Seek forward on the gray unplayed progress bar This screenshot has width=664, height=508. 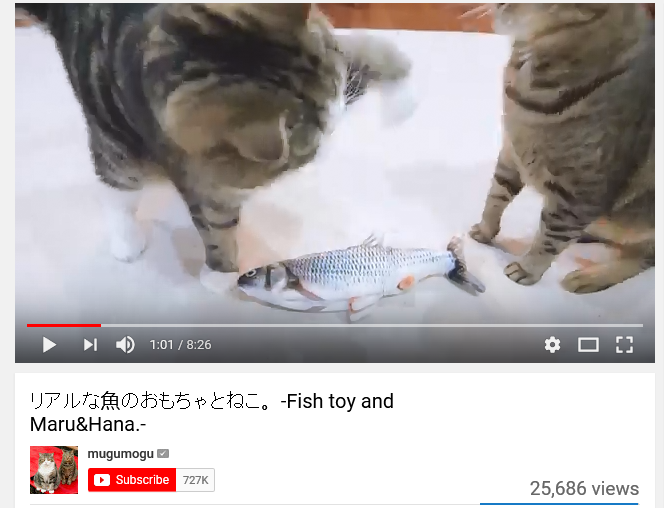coord(372,325)
